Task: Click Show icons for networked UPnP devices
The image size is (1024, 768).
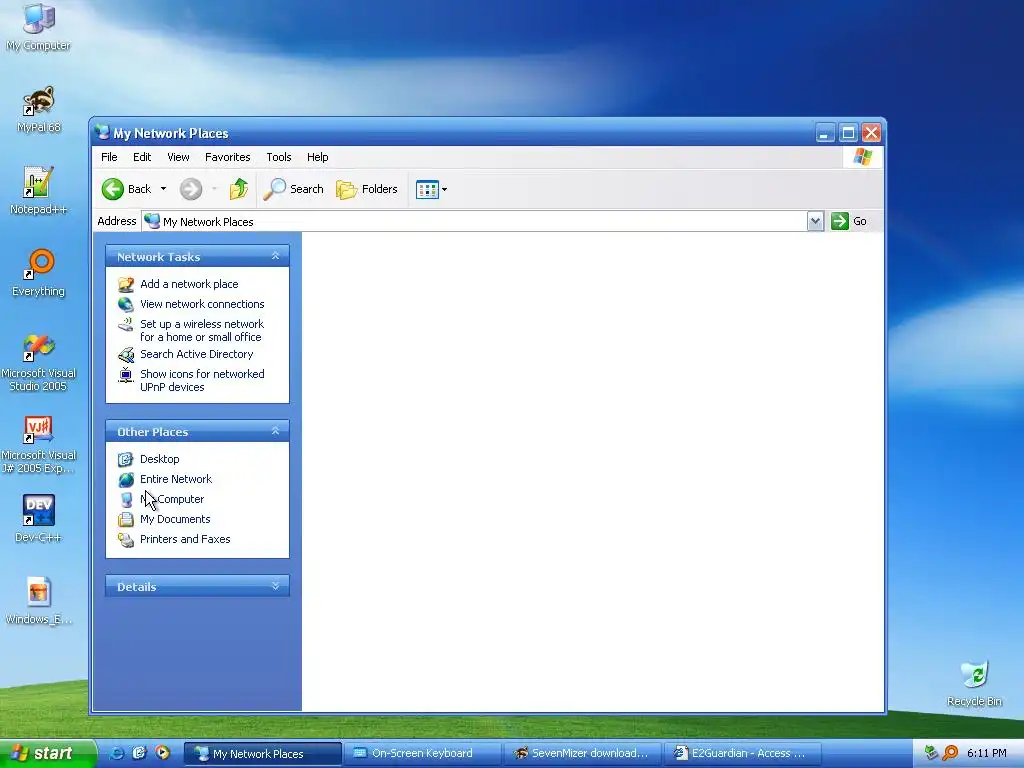Action: coord(202,381)
